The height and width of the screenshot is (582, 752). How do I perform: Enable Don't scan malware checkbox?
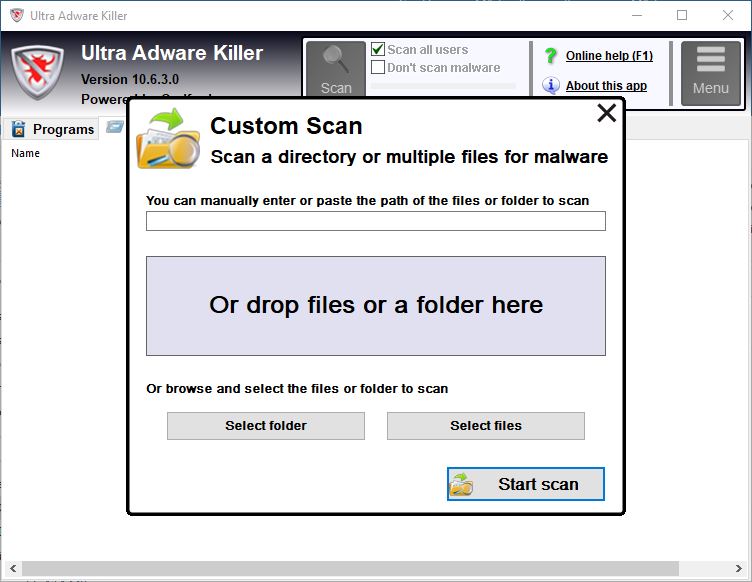click(x=378, y=67)
